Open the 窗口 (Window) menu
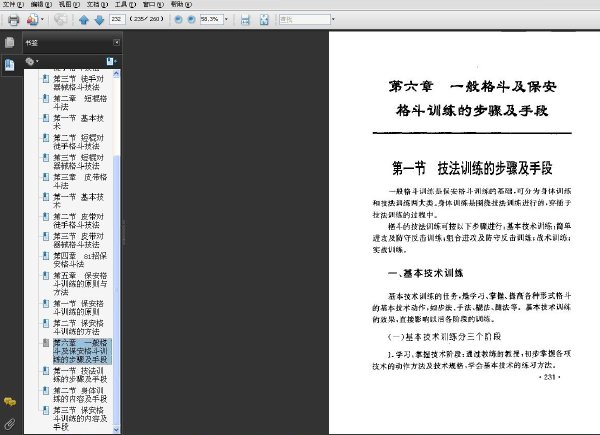The image size is (600, 435). point(153,4)
